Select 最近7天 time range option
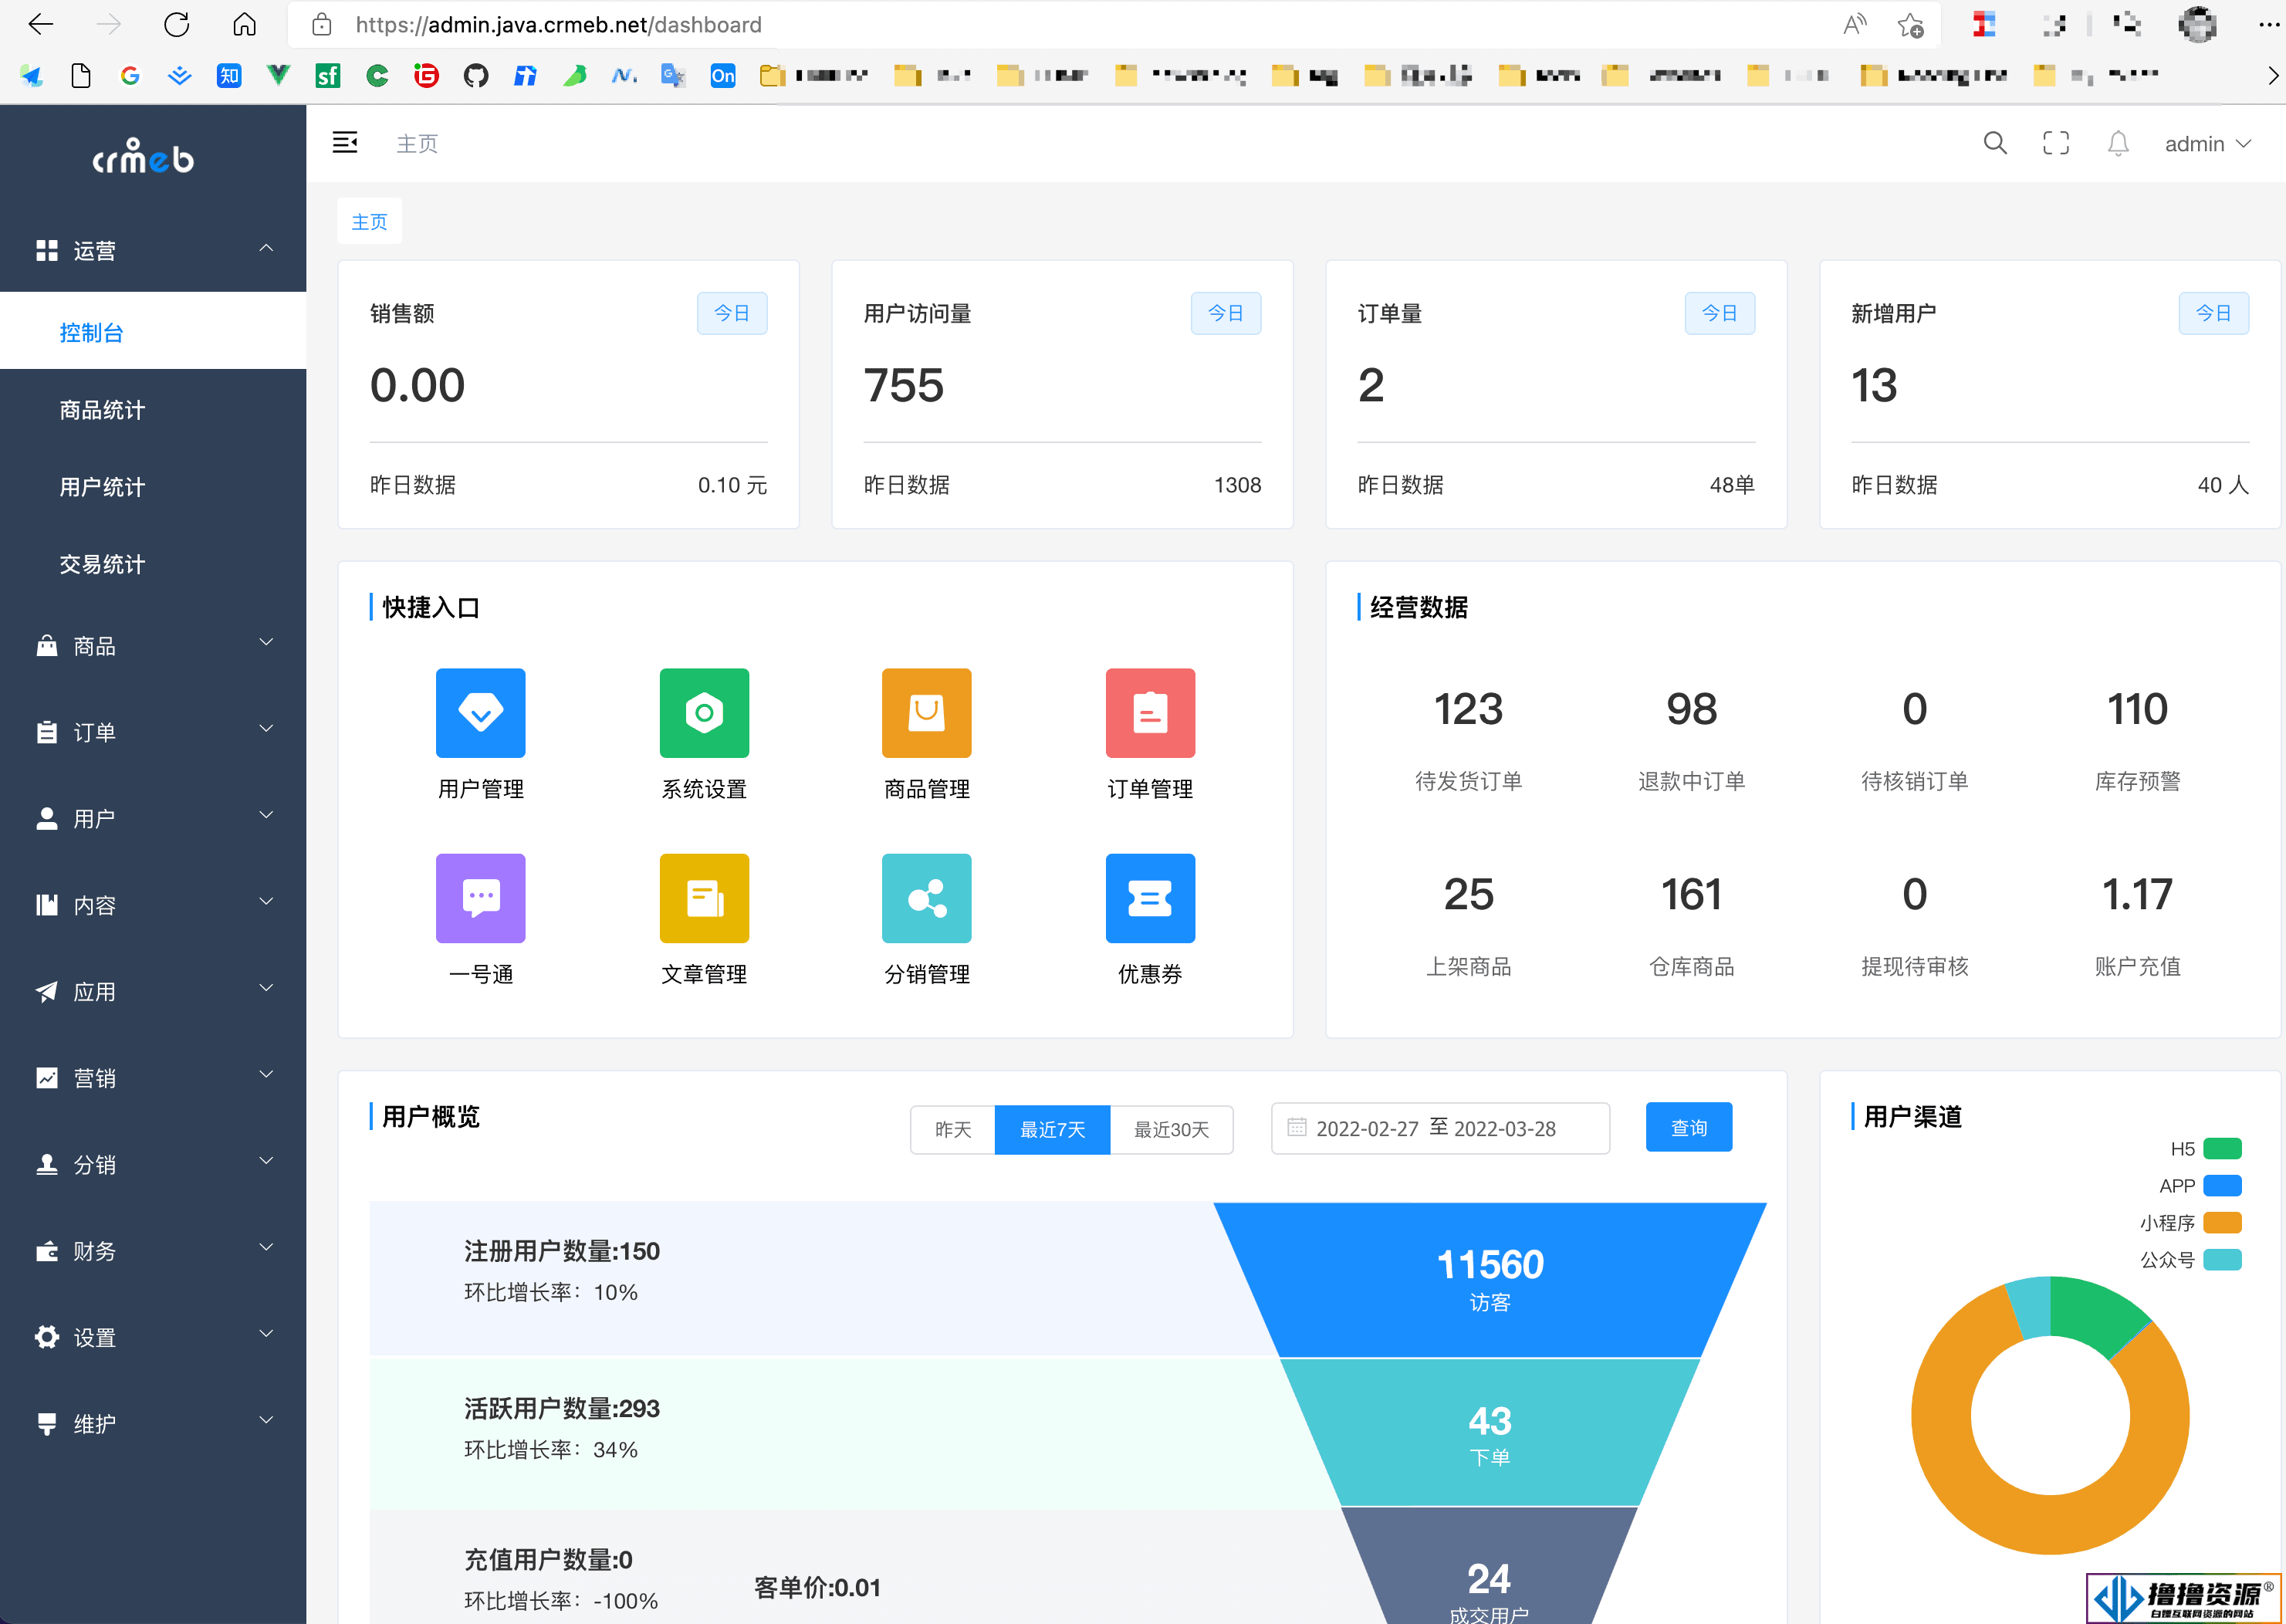The height and width of the screenshot is (1624, 2286). coord(1052,1129)
